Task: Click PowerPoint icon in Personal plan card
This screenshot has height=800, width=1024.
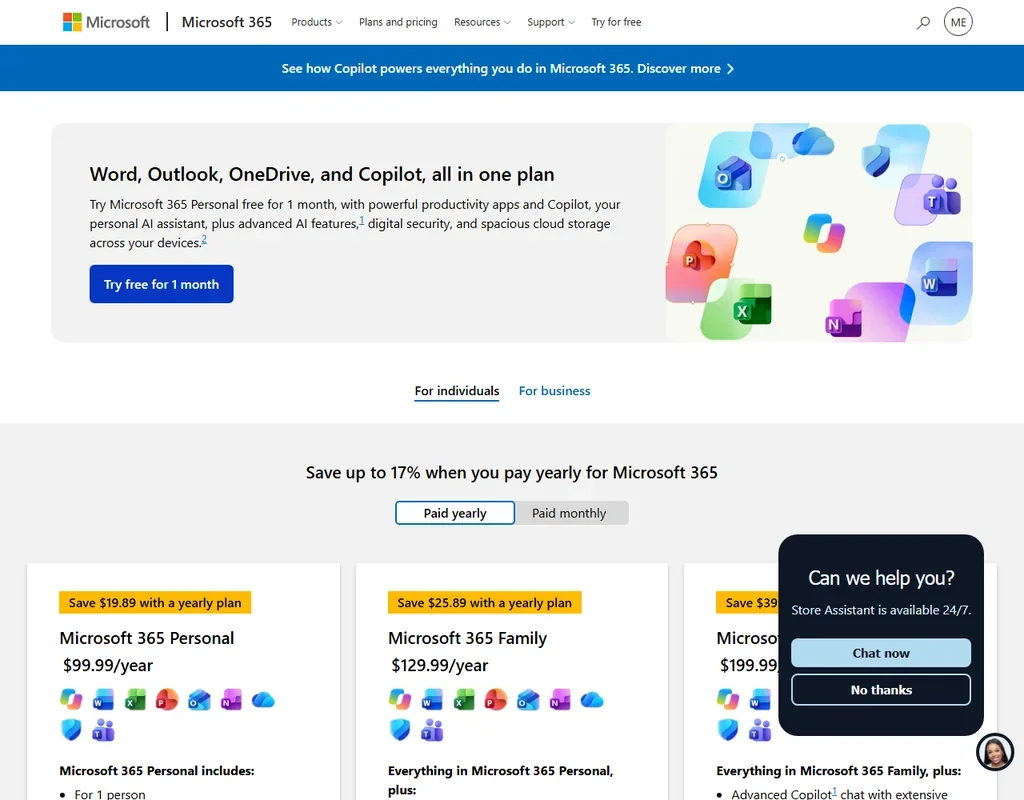Action: tap(167, 699)
